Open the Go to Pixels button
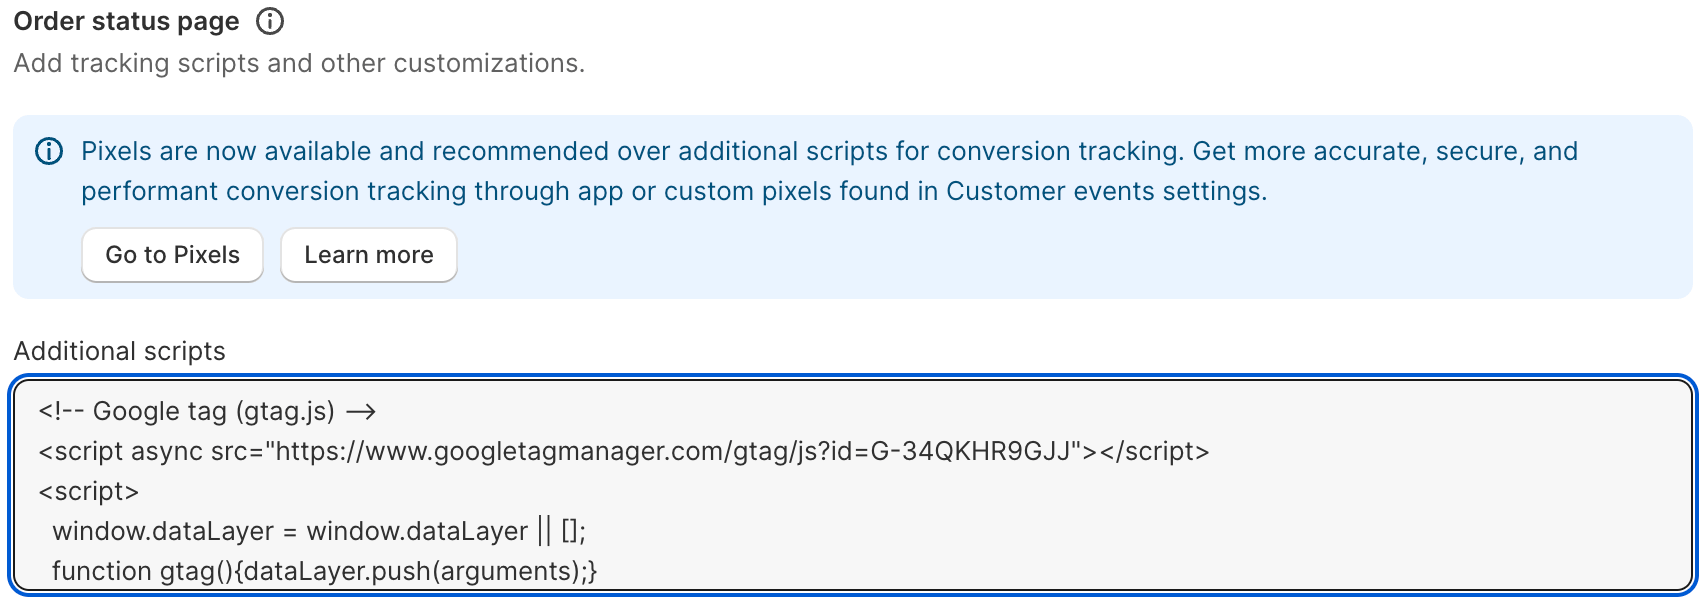The width and height of the screenshot is (1706, 604). pos(172,255)
